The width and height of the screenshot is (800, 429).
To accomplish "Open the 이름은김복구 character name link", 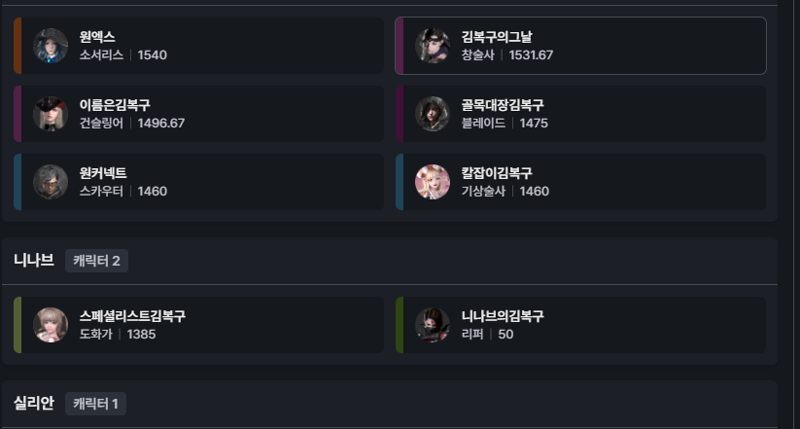I will pyautogui.click(x=115, y=105).
